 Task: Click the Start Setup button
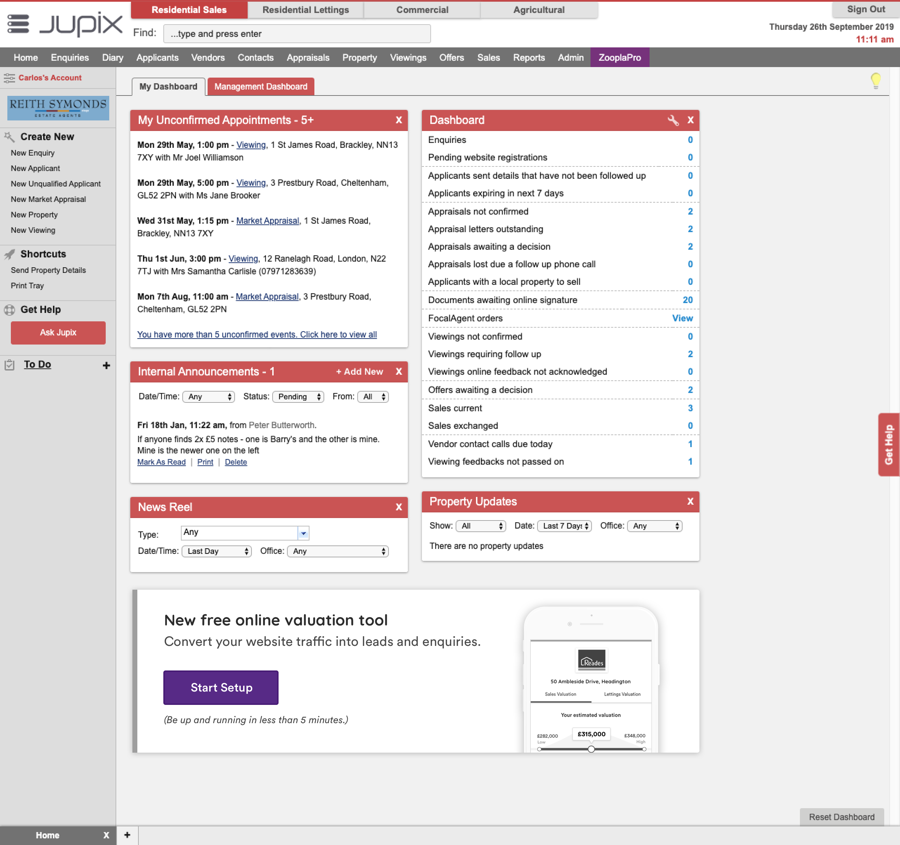click(221, 688)
